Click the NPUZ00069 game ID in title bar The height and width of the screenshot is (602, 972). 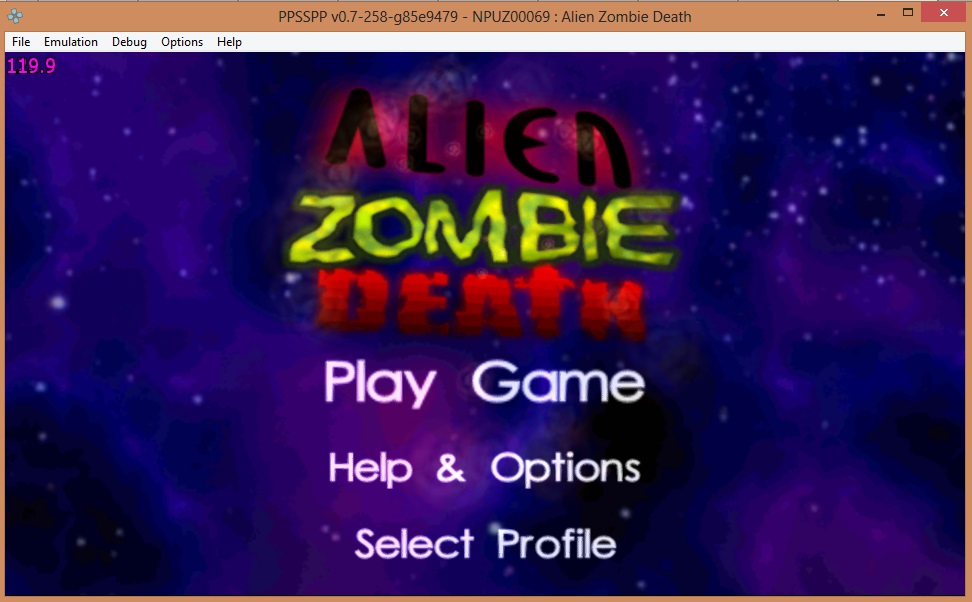click(502, 16)
